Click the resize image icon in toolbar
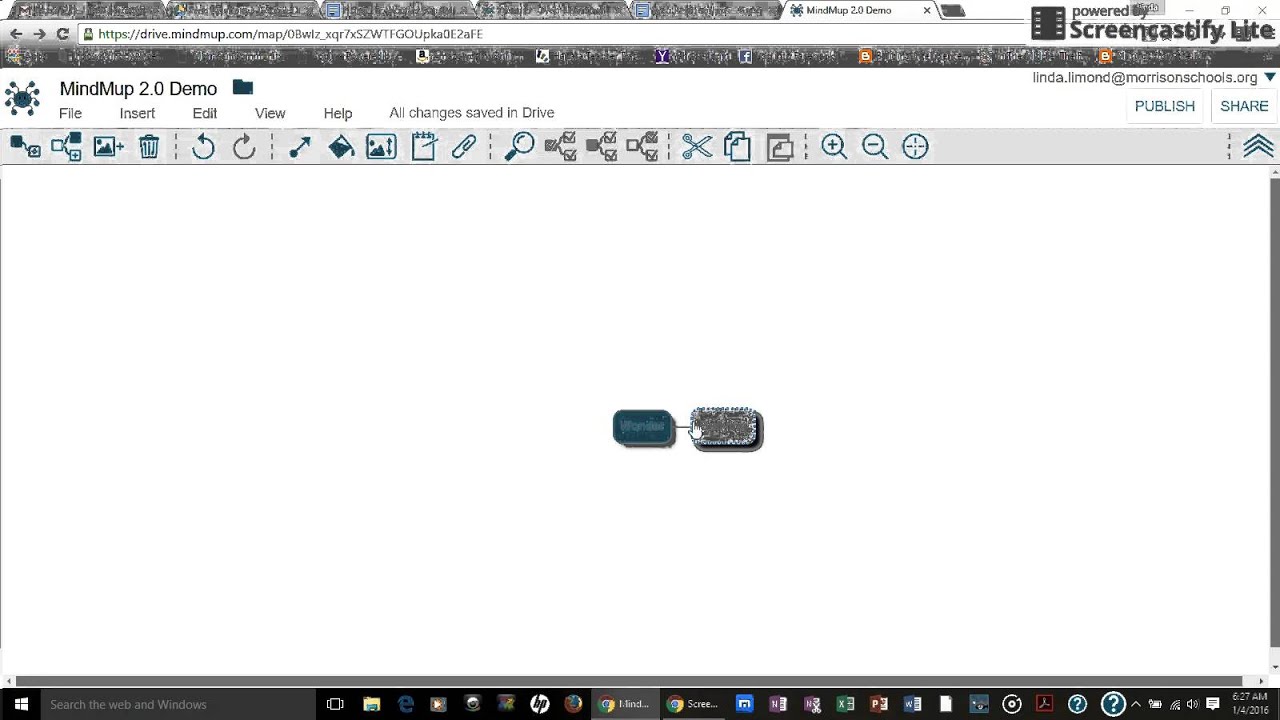 coord(381,147)
